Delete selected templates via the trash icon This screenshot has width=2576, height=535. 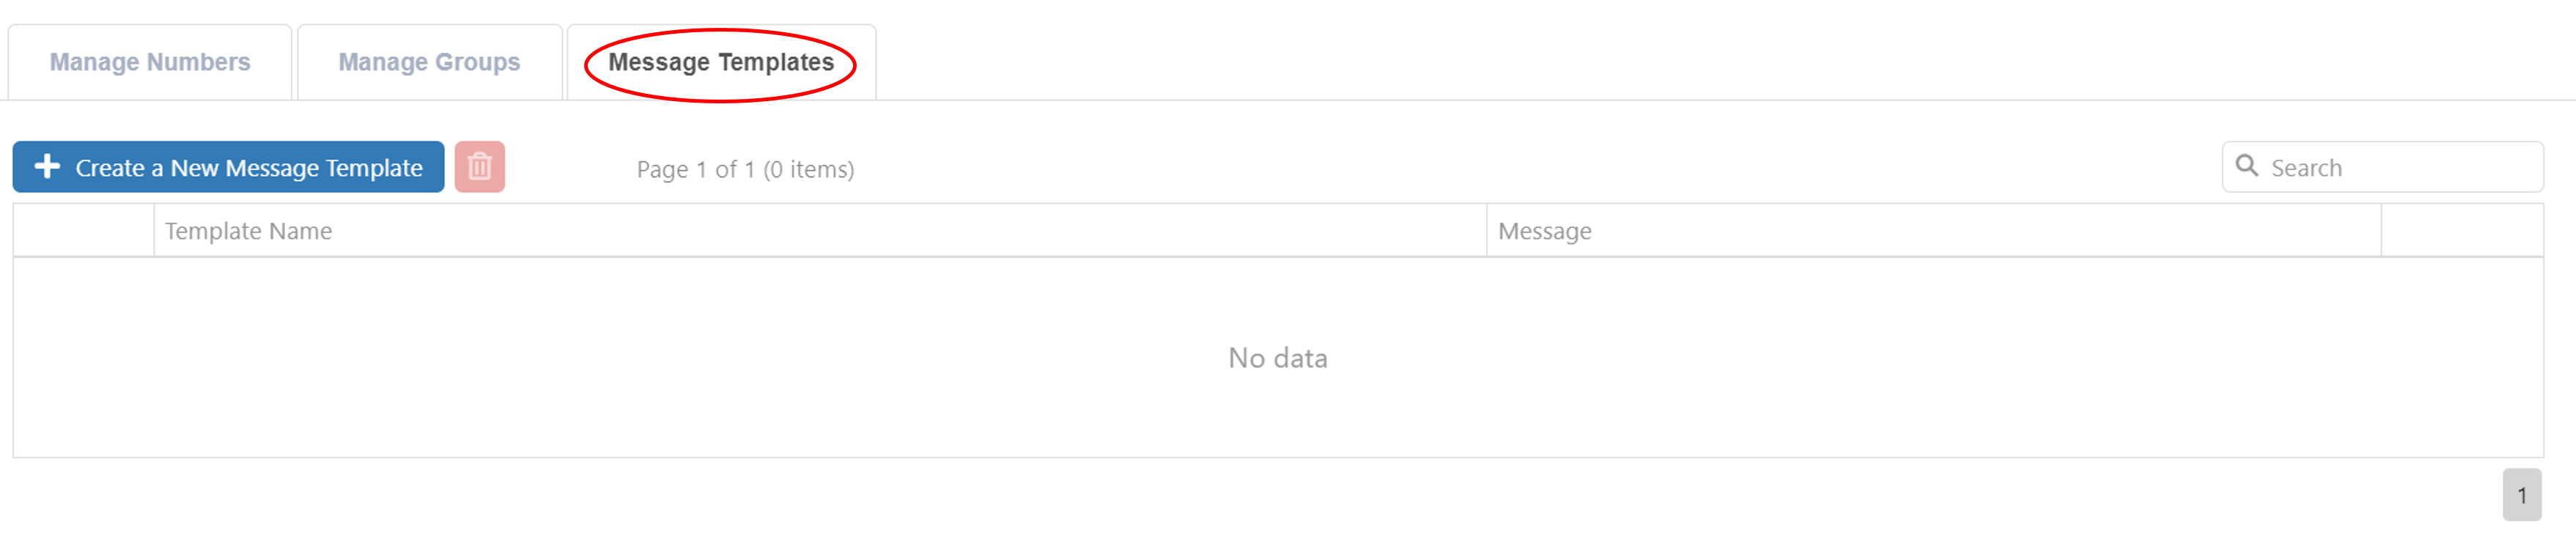480,167
